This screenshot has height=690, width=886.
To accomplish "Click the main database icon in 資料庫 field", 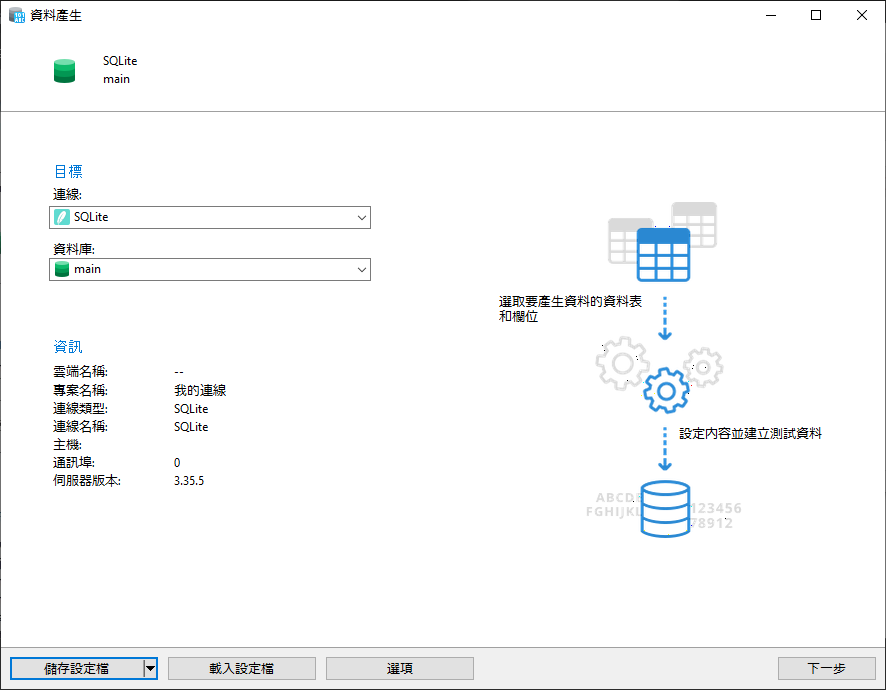I will (62, 269).
